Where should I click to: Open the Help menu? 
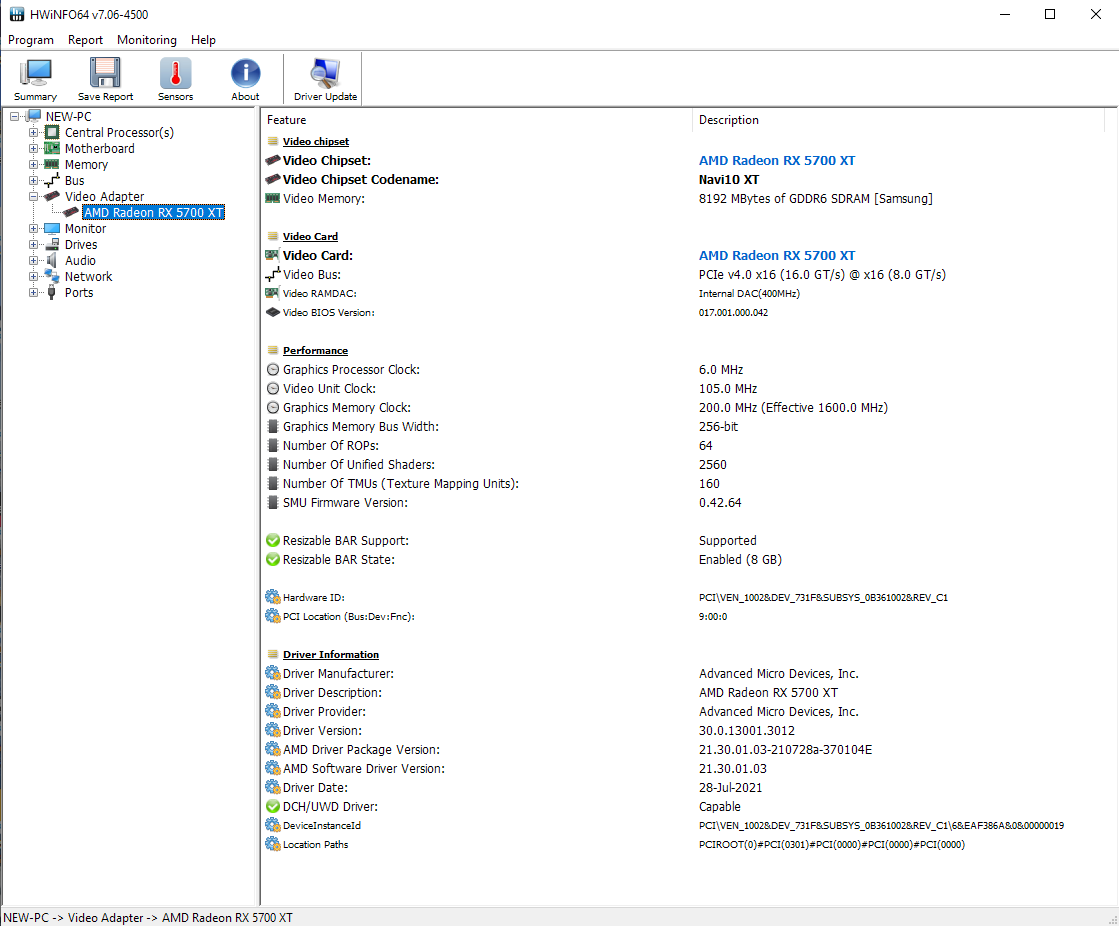click(x=203, y=40)
